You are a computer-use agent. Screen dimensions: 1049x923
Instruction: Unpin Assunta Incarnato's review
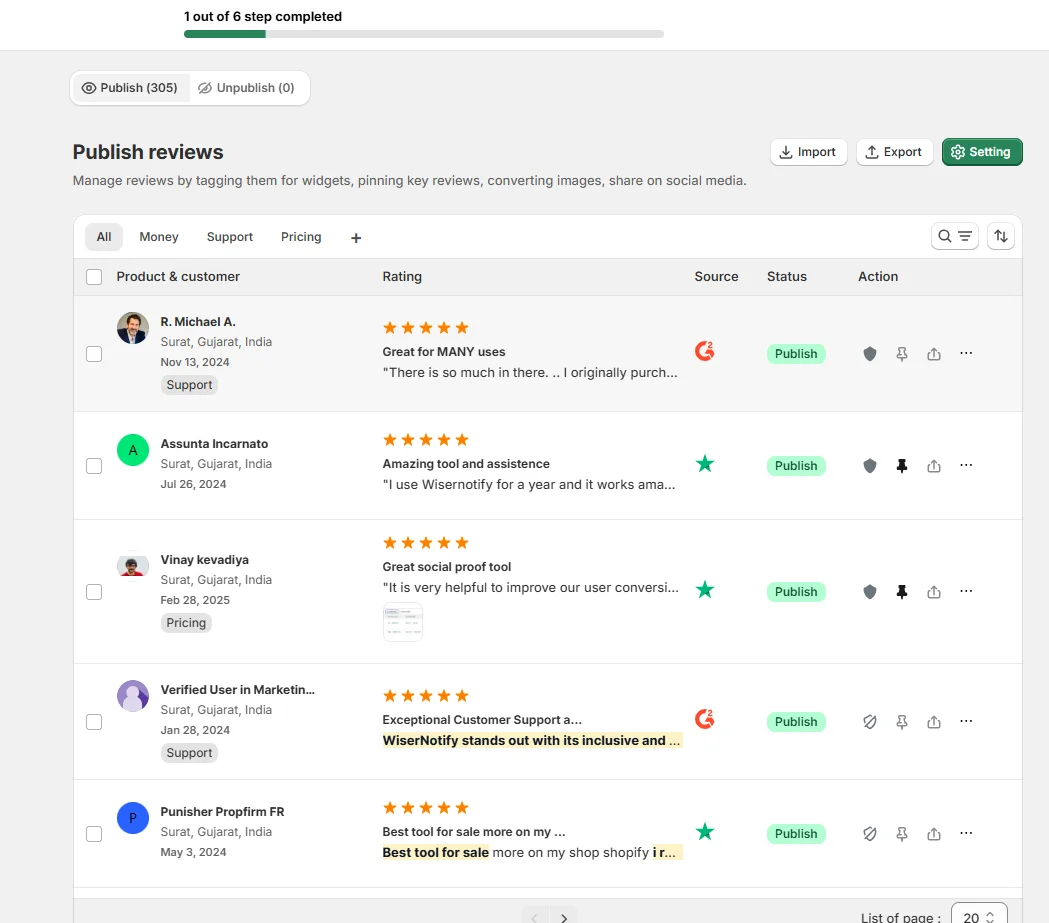tap(902, 466)
